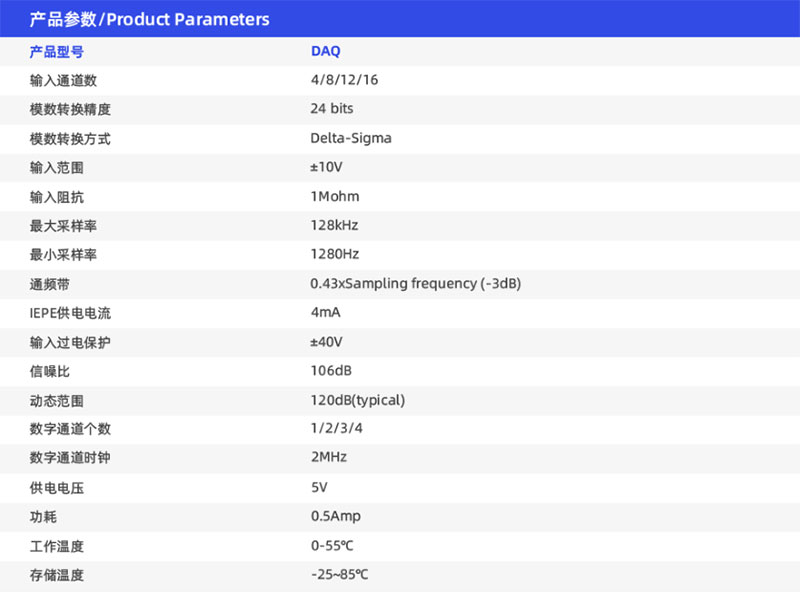Click the 128kHz maximum sampling rate
The image size is (800, 592).
tap(334, 225)
